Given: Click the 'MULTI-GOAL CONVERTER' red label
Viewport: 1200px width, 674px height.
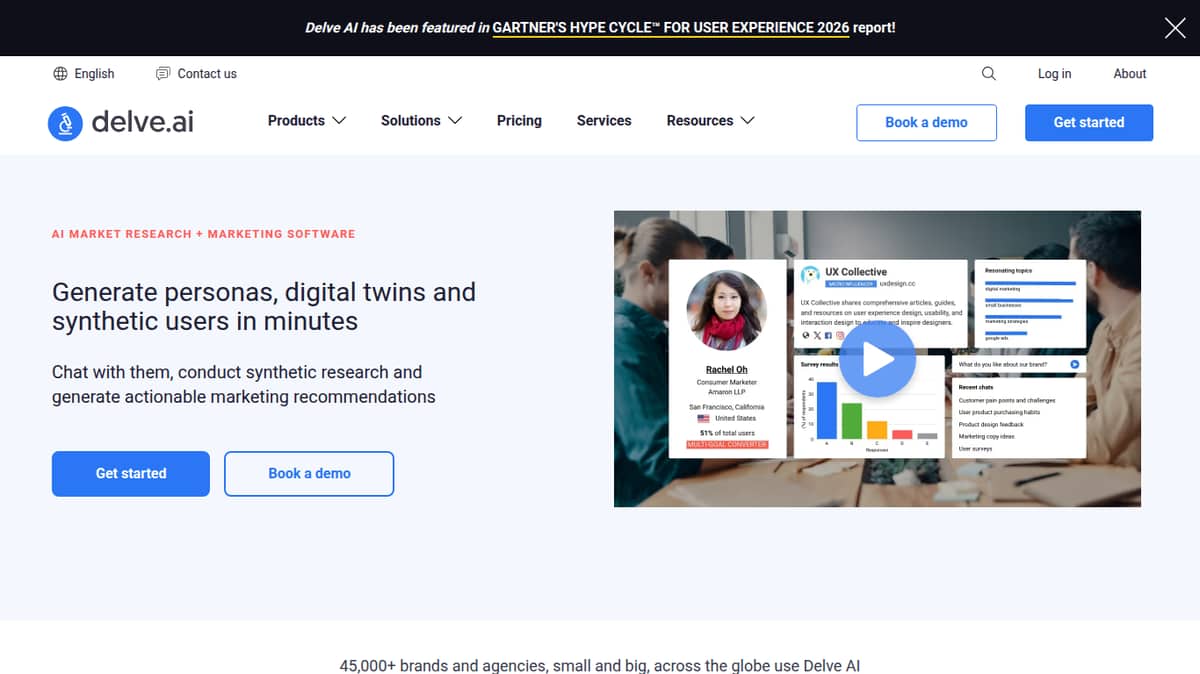Looking at the screenshot, I should [727, 444].
